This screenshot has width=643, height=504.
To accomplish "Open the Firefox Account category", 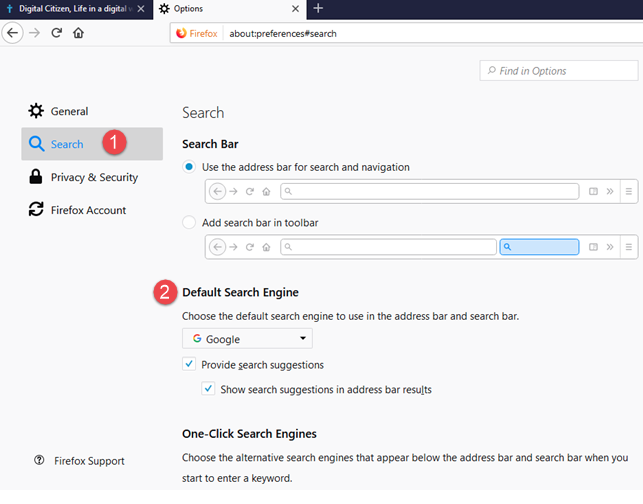I will point(92,210).
